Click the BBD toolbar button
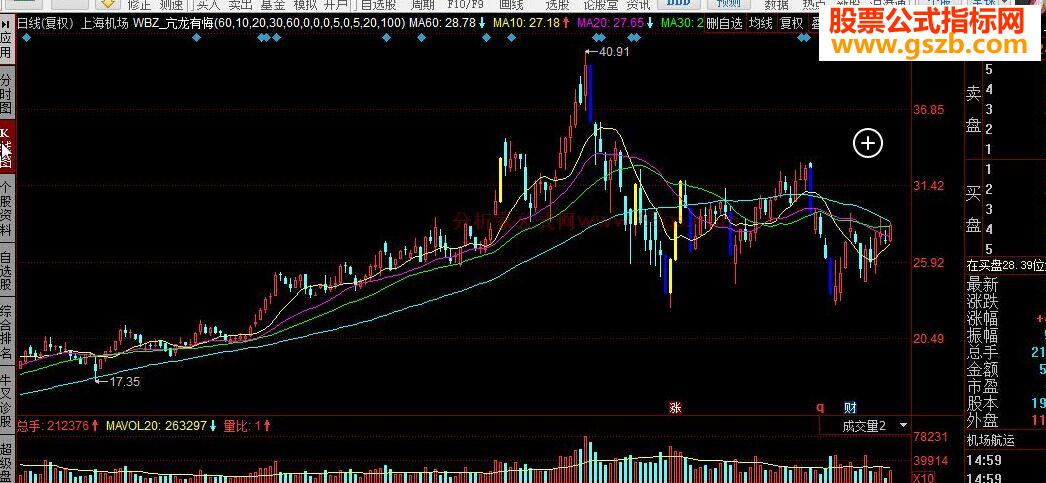 (x=679, y=4)
